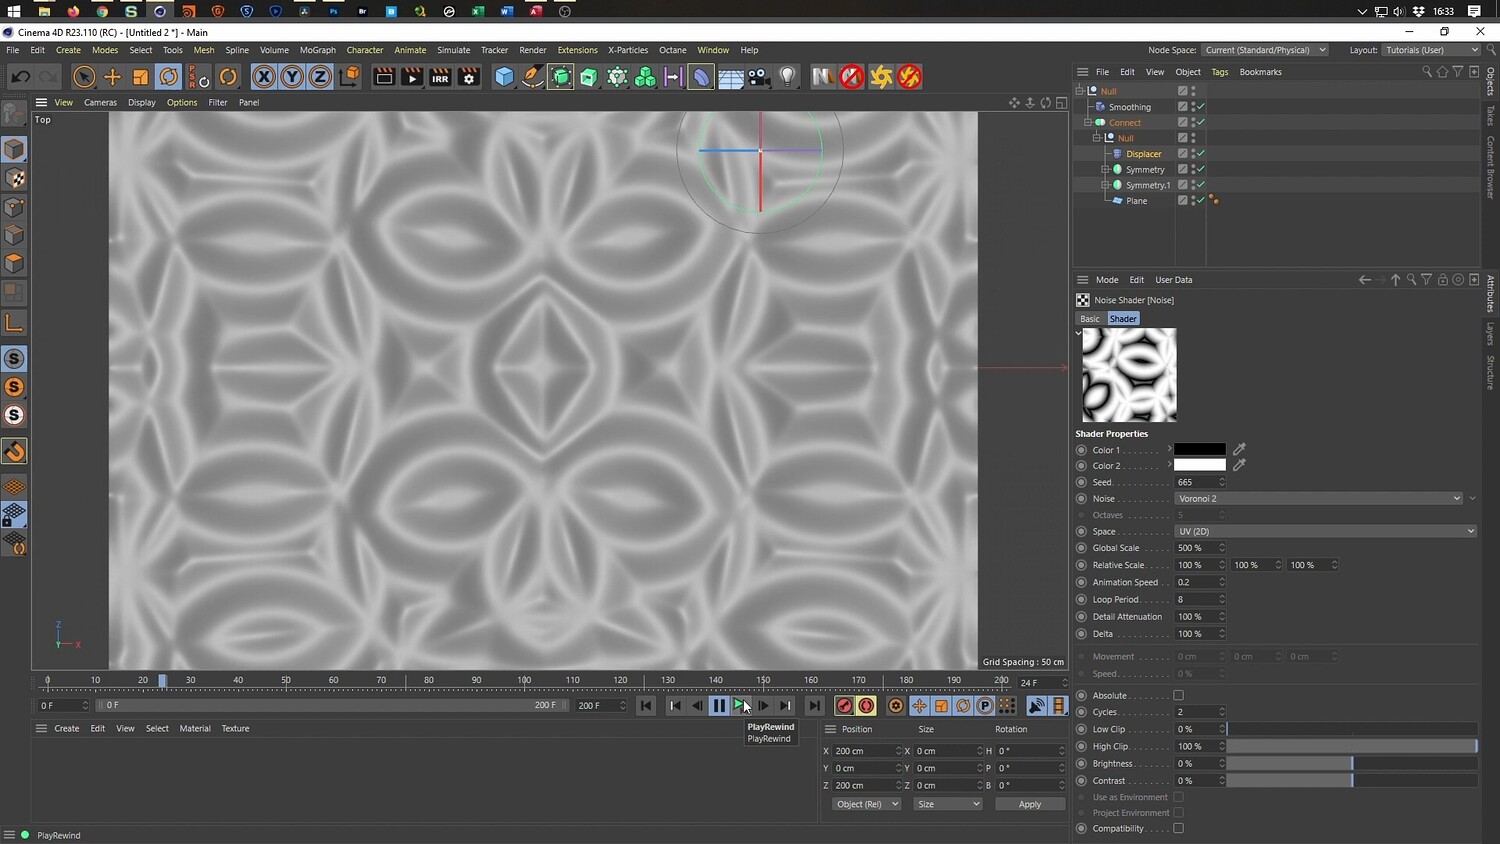Activate the Scale tool in the top toolbar
1500x844 pixels.
[140, 77]
